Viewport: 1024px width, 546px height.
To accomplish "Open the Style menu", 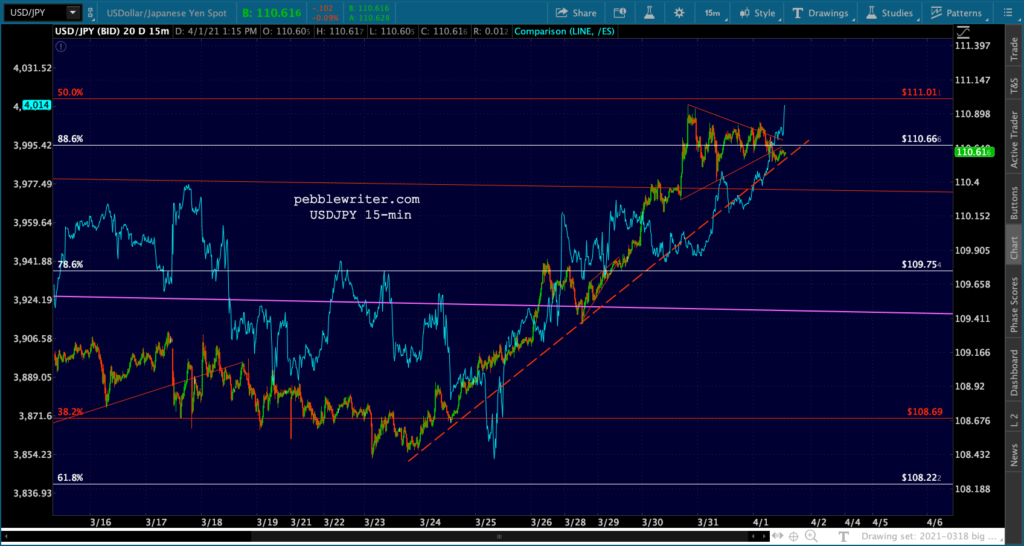I will (759, 13).
